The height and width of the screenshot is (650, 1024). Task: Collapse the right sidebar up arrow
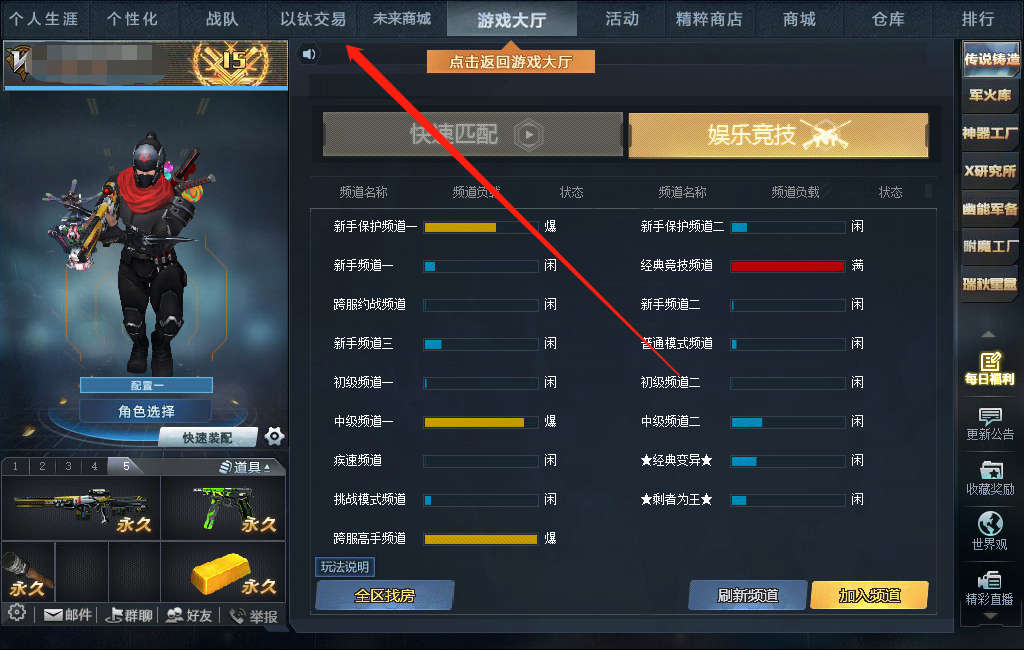989,334
